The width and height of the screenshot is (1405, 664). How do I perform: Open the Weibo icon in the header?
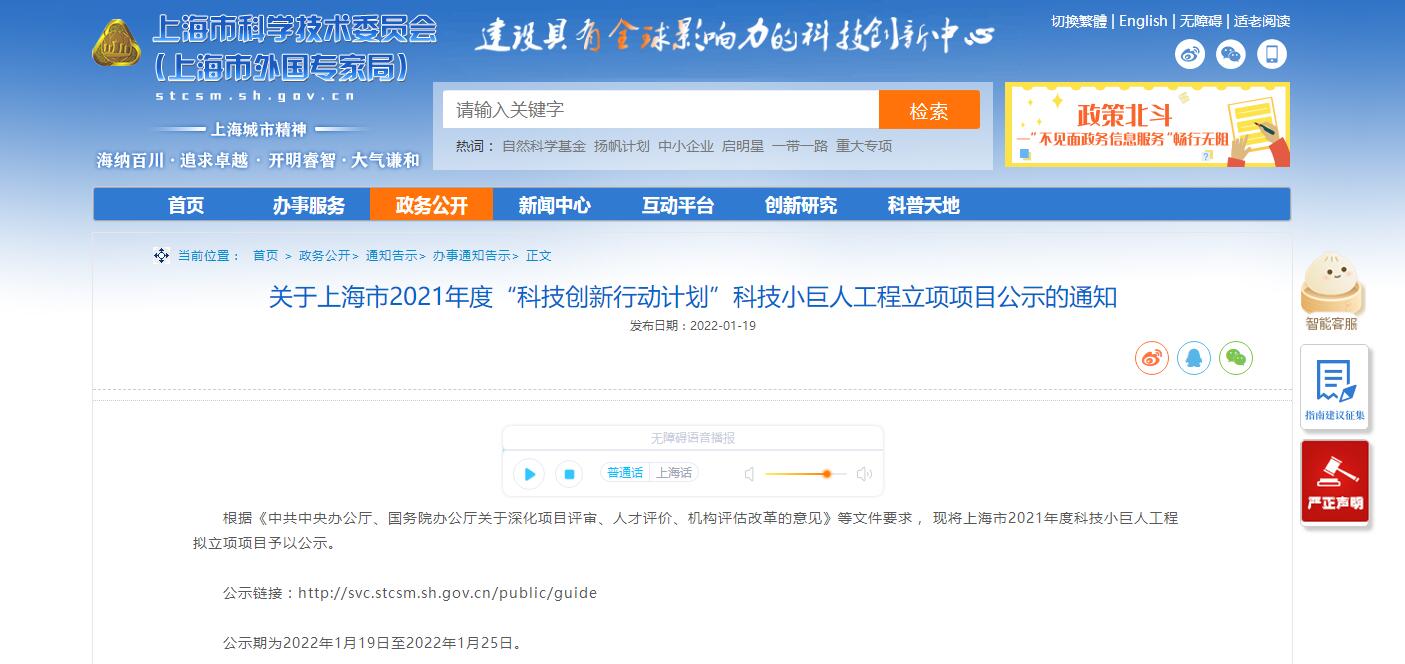(1189, 55)
